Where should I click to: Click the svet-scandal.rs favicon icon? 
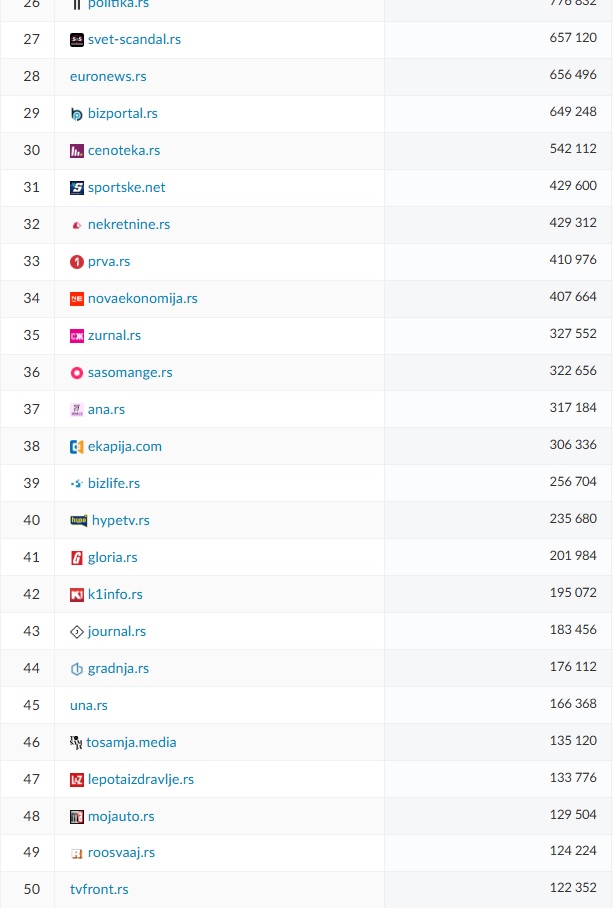tap(77, 40)
